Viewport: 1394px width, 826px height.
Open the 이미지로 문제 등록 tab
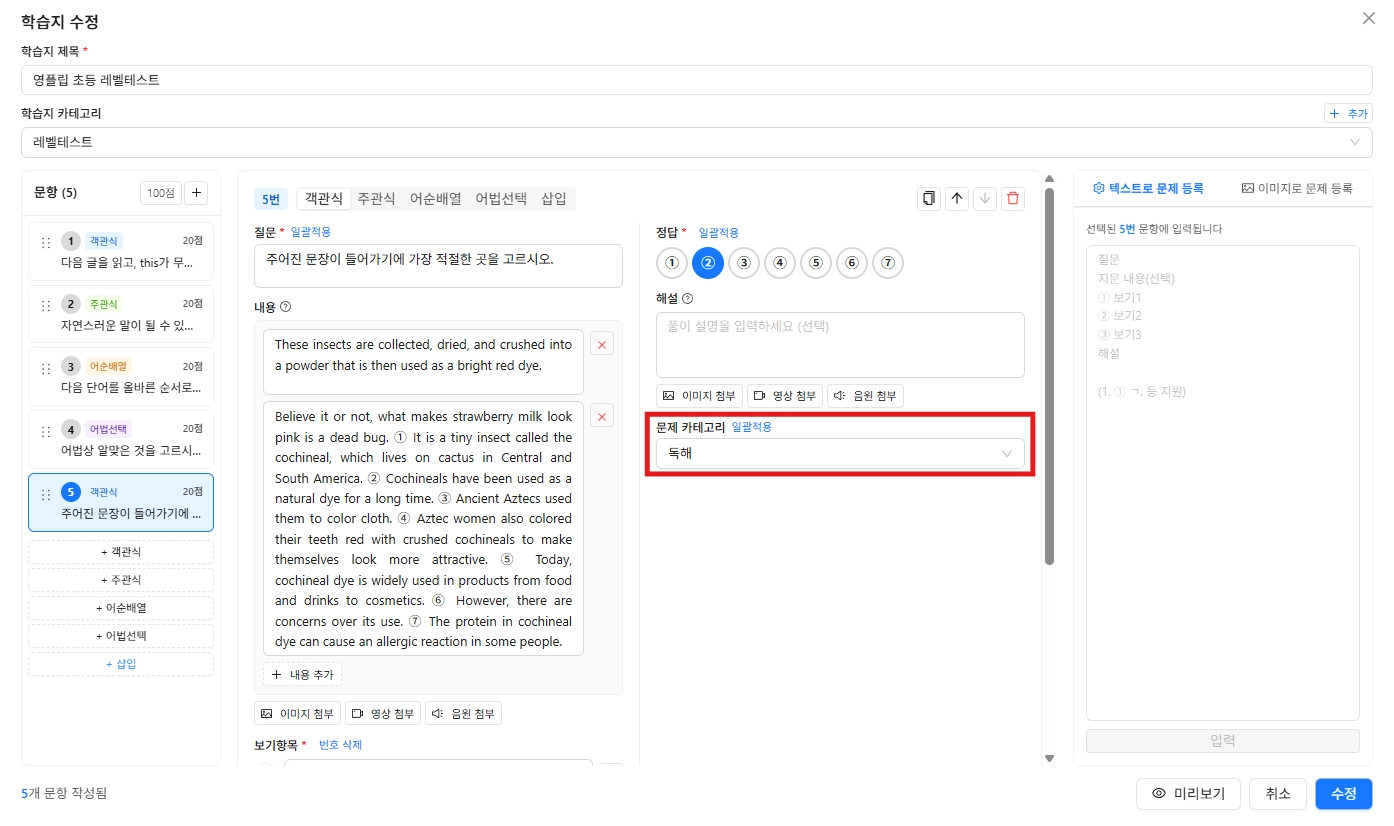coord(1297,188)
